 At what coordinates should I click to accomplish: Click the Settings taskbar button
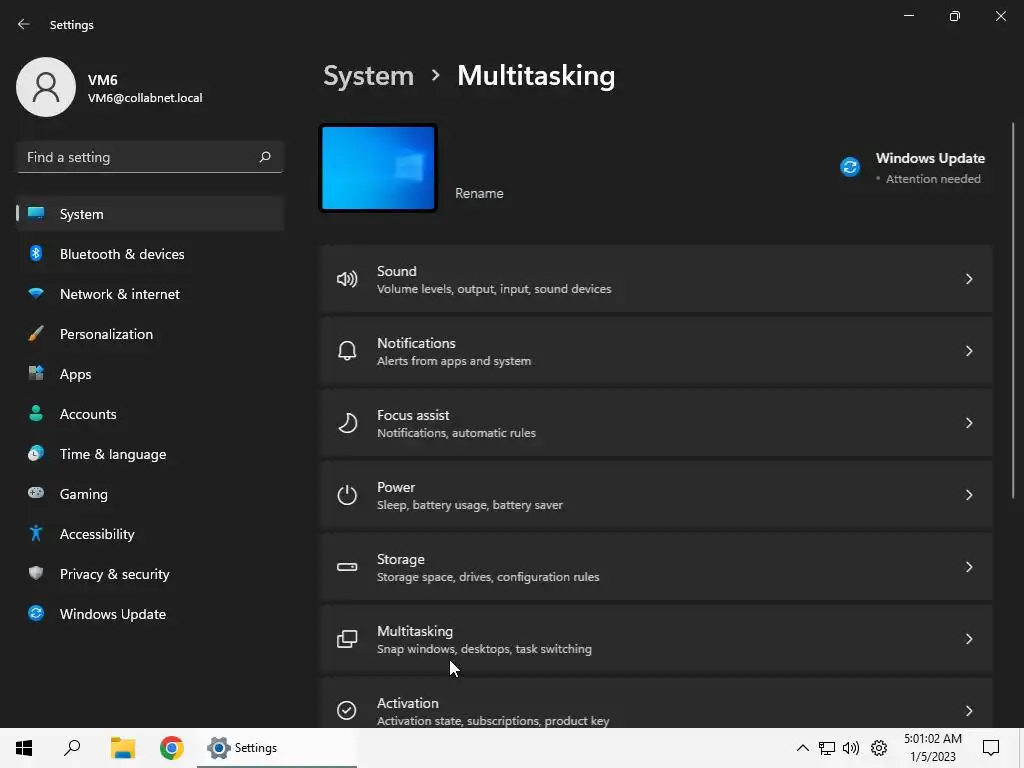pyautogui.click(x=276, y=748)
